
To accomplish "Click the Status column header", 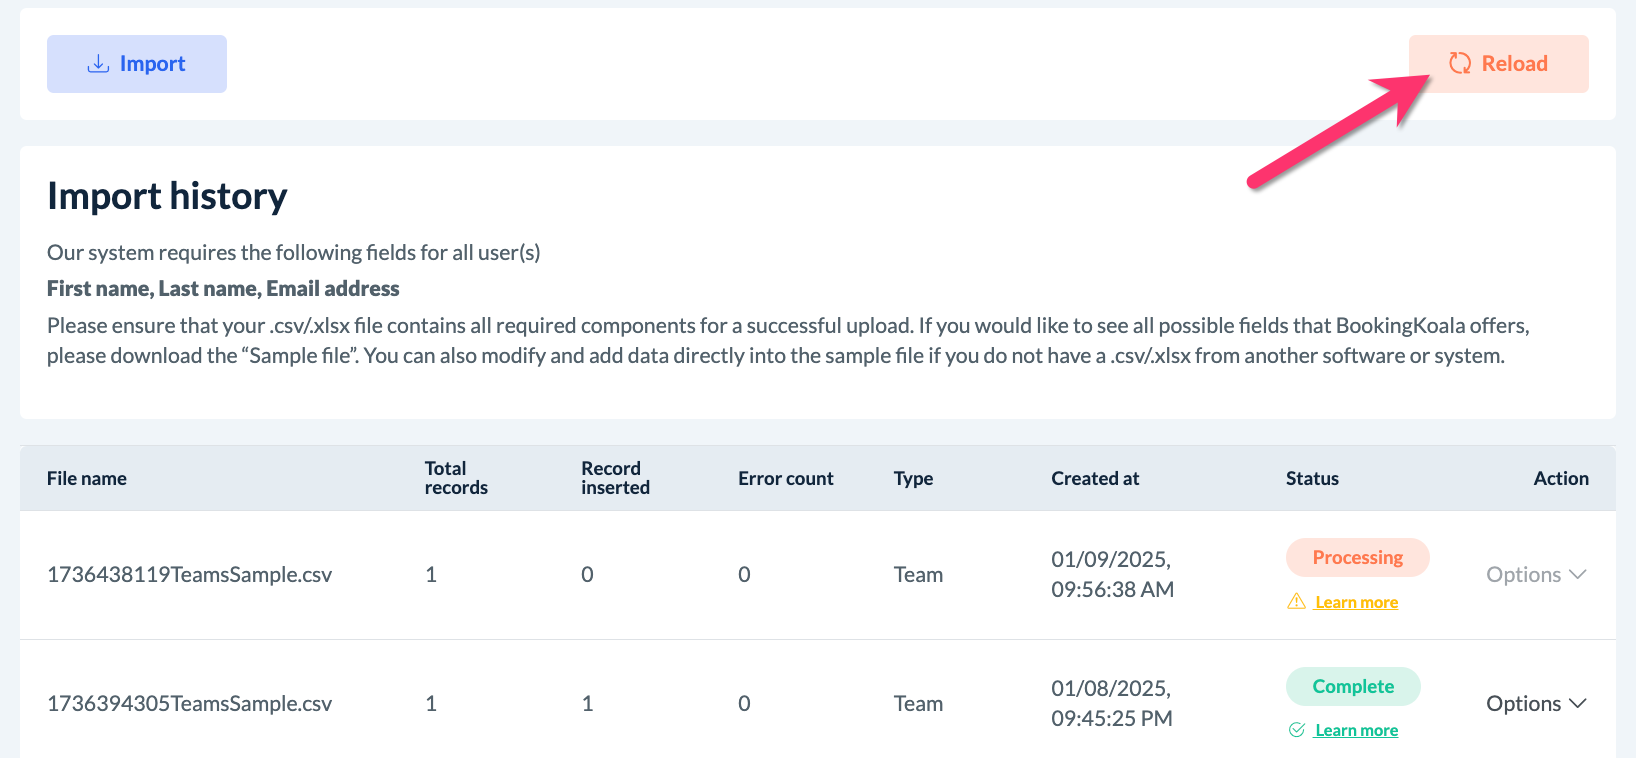I will [x=1312, y=478].
